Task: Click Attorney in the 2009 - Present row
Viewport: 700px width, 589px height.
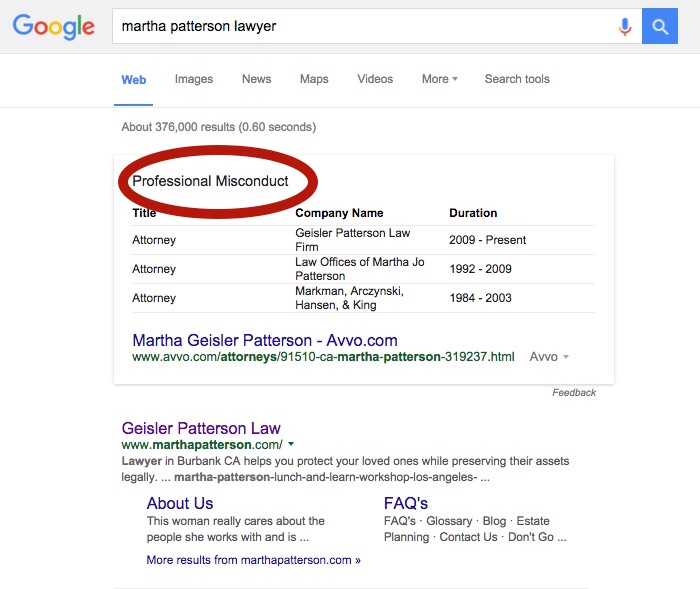Action: 154,240
